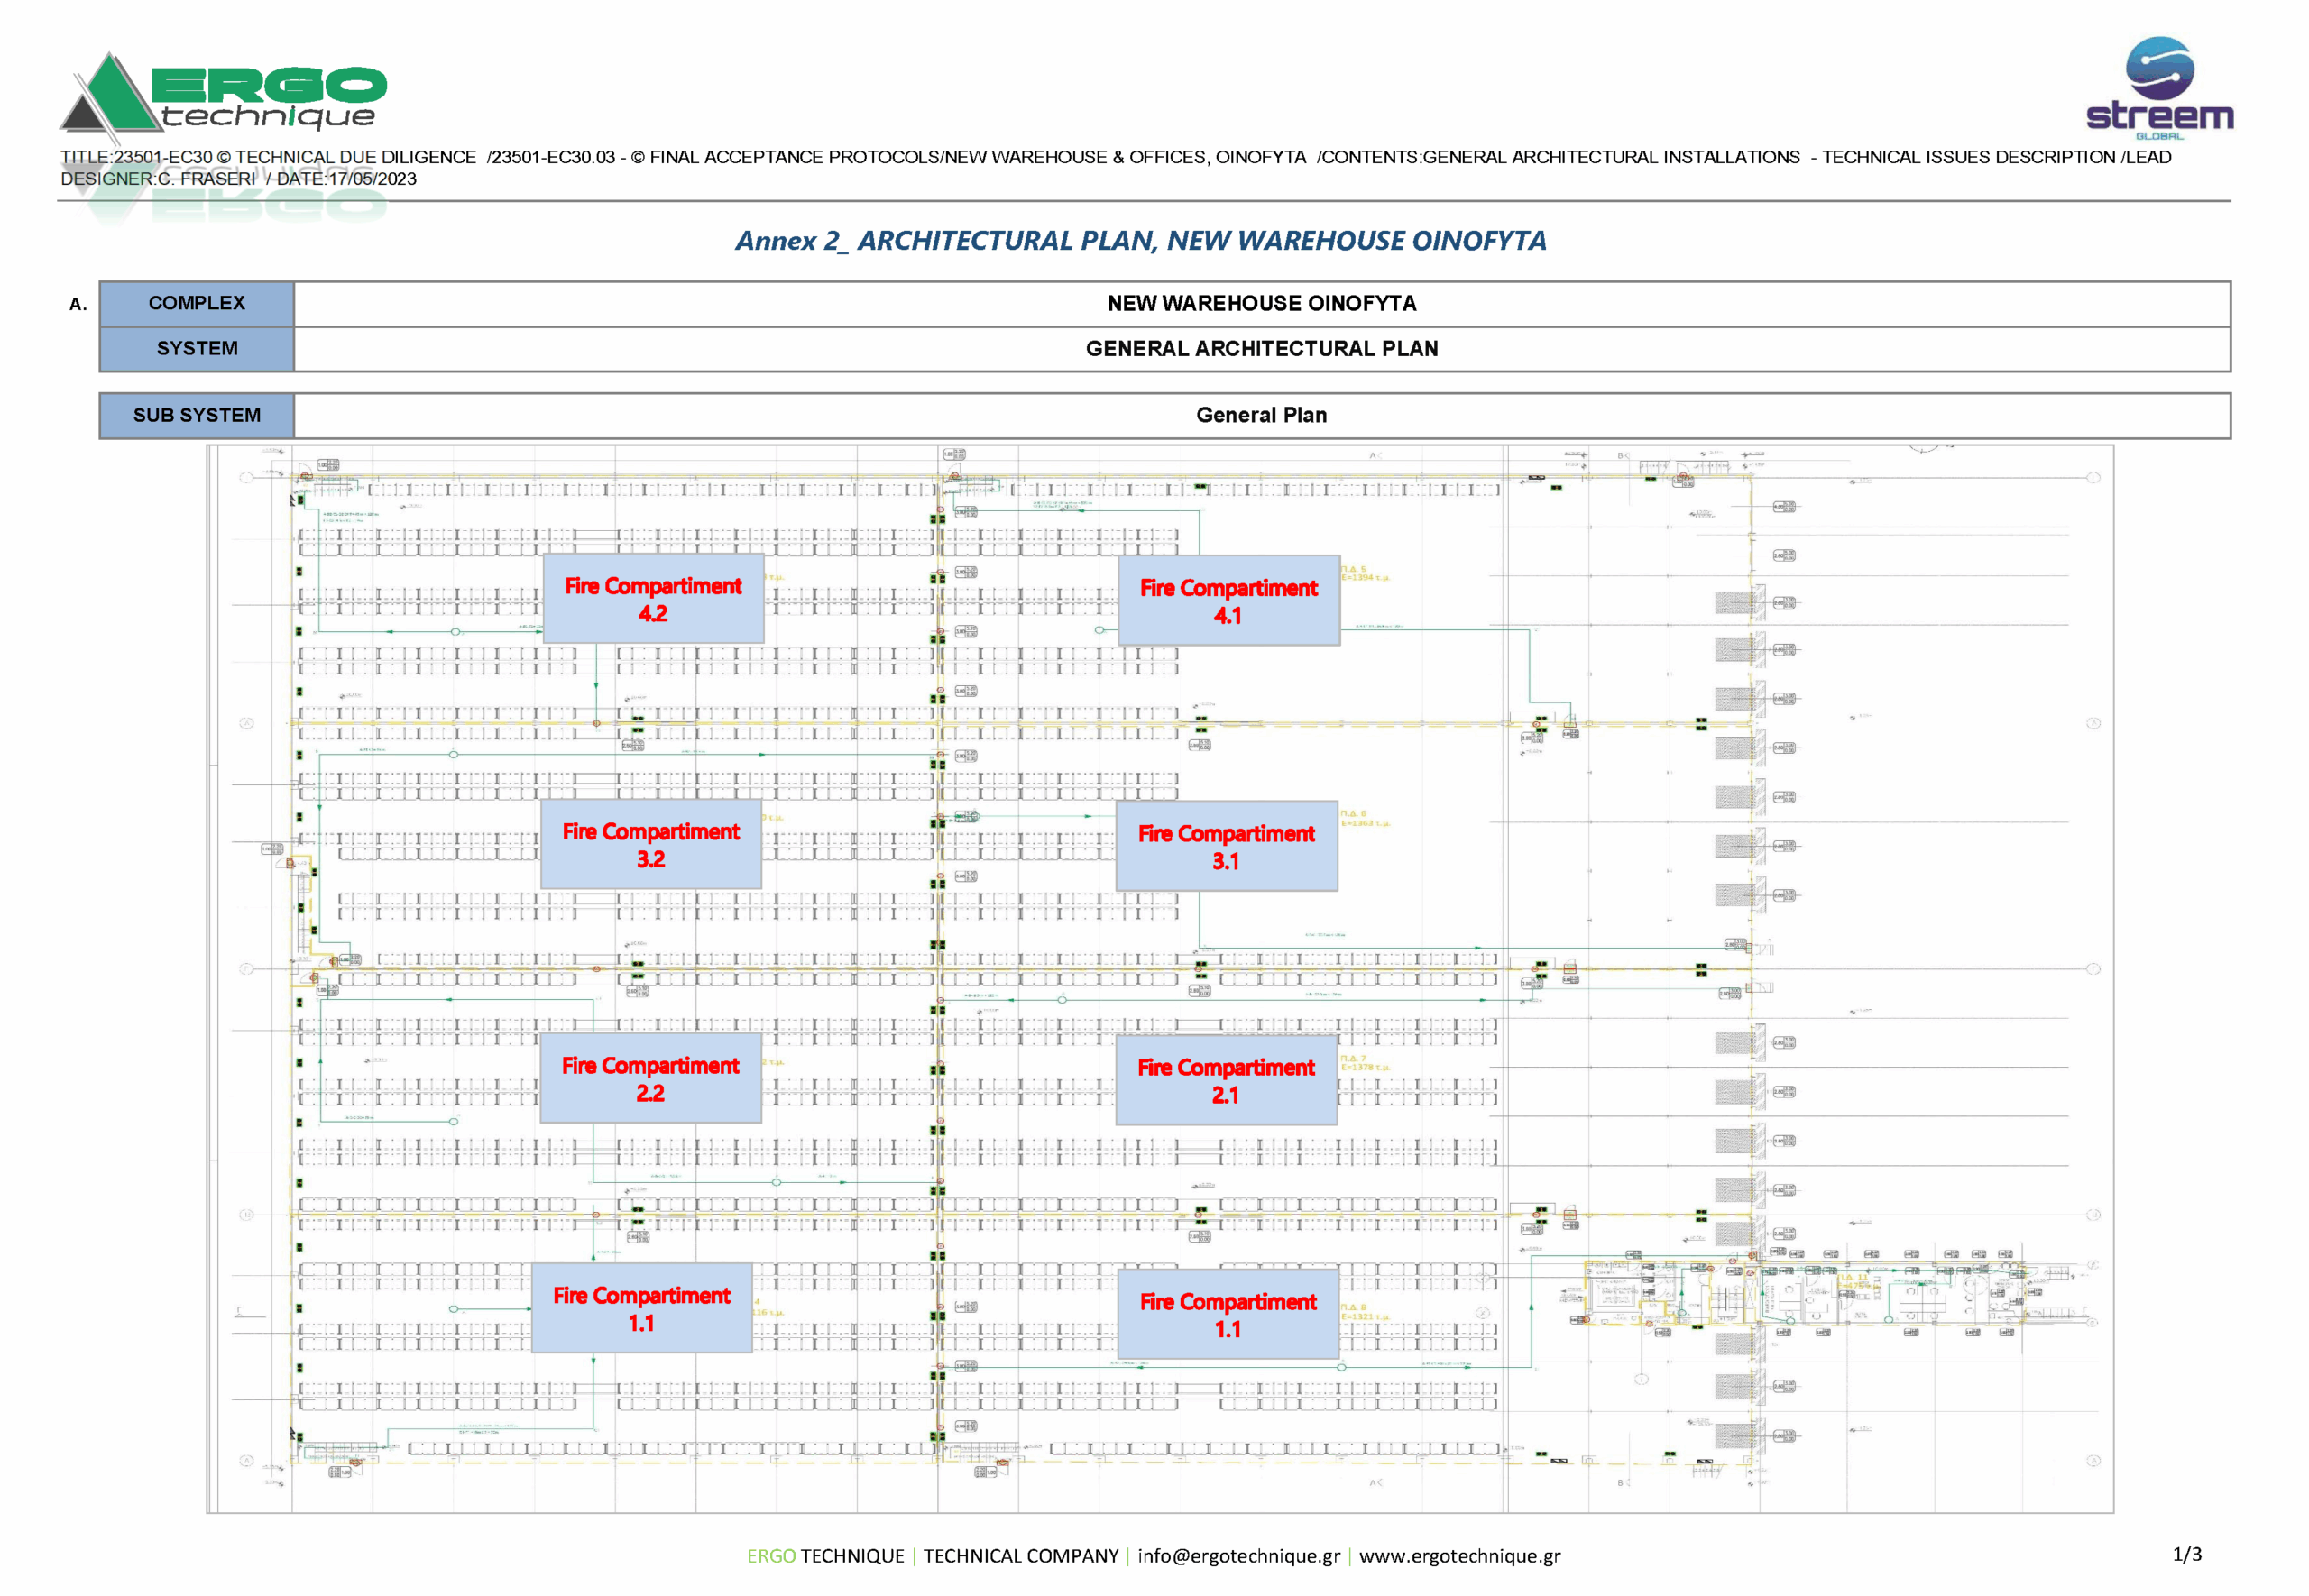
Task: Click the right Fire Compartment 1.1 box
Action: [x=1227, y=1315]
